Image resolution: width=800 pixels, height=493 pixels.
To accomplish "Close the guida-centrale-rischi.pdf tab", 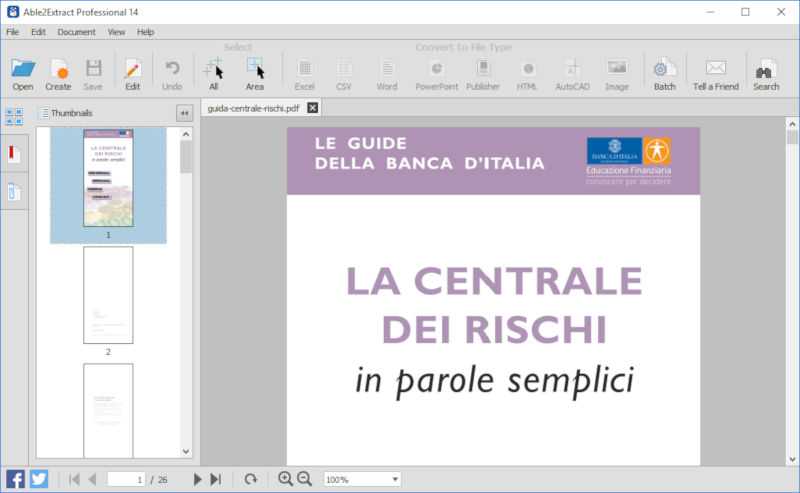I will (x=313, y=108).
